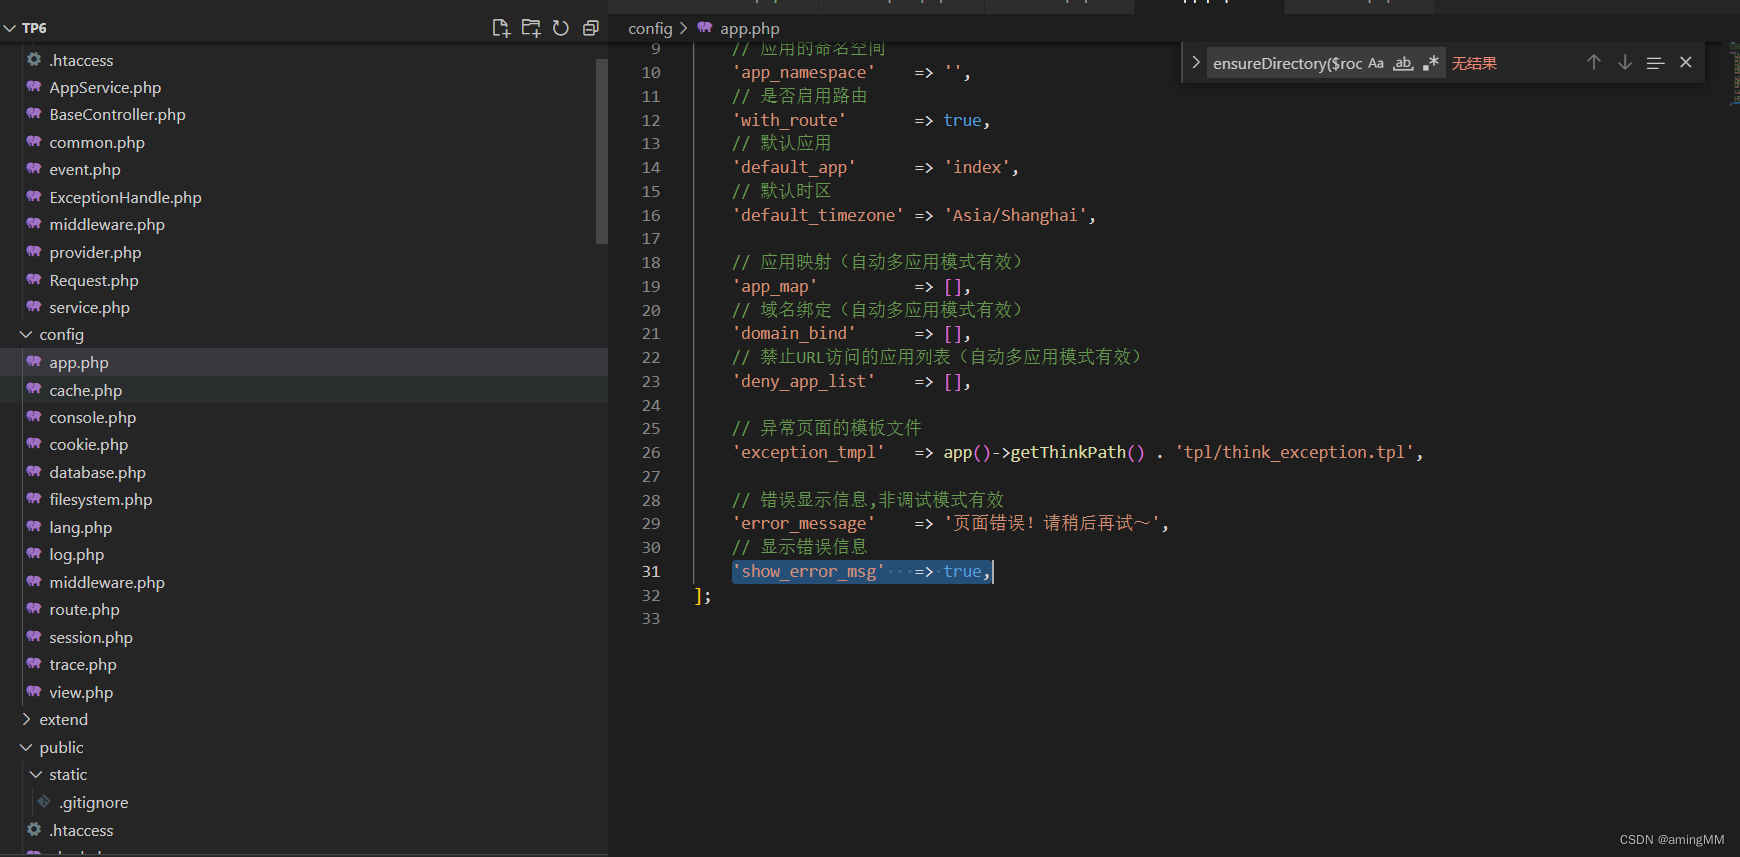Click the editor minimap
This screenshot has height=857, width=1740.
(x=1734, y=75)
